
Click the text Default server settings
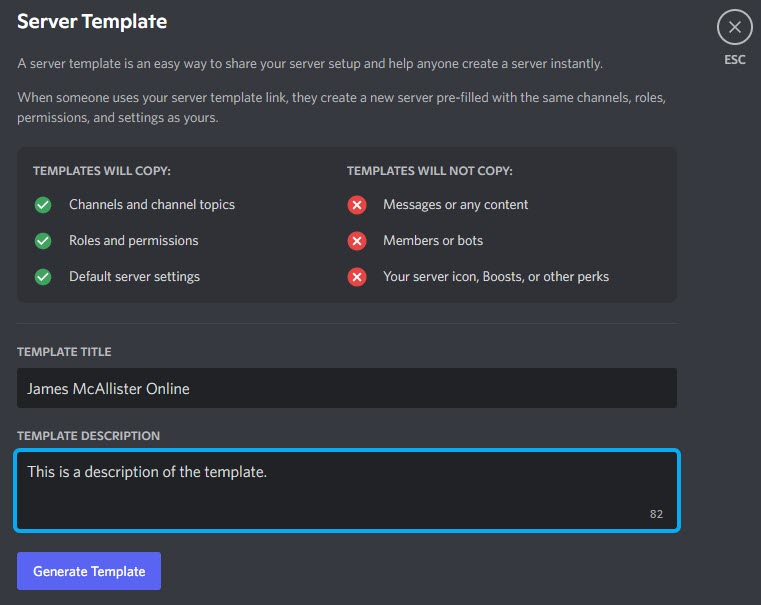pyautogui.click(x=134, y=277)
